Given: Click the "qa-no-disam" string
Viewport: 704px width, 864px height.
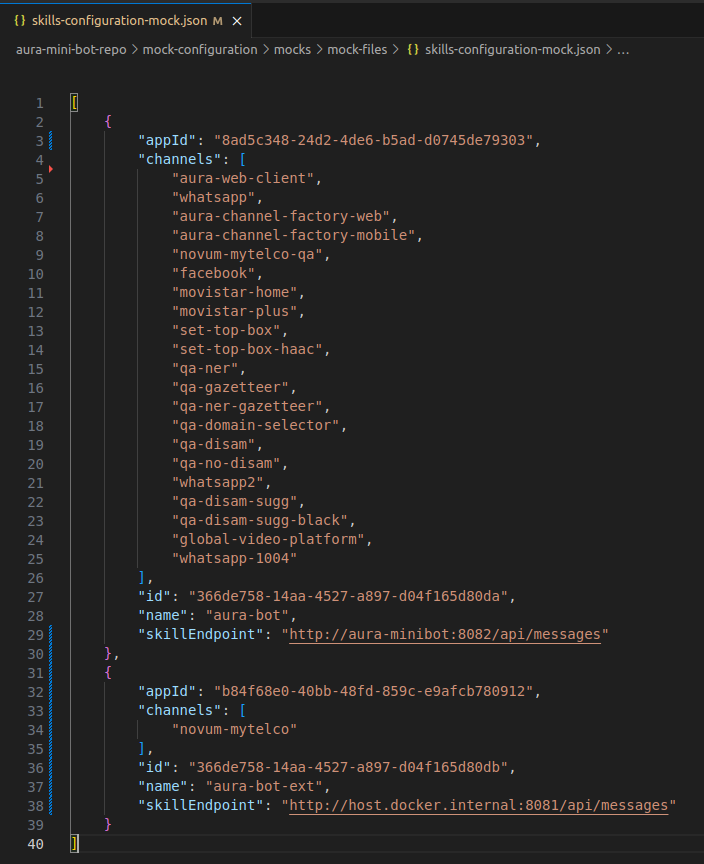Looking at the screenshot, I should 226,463.
